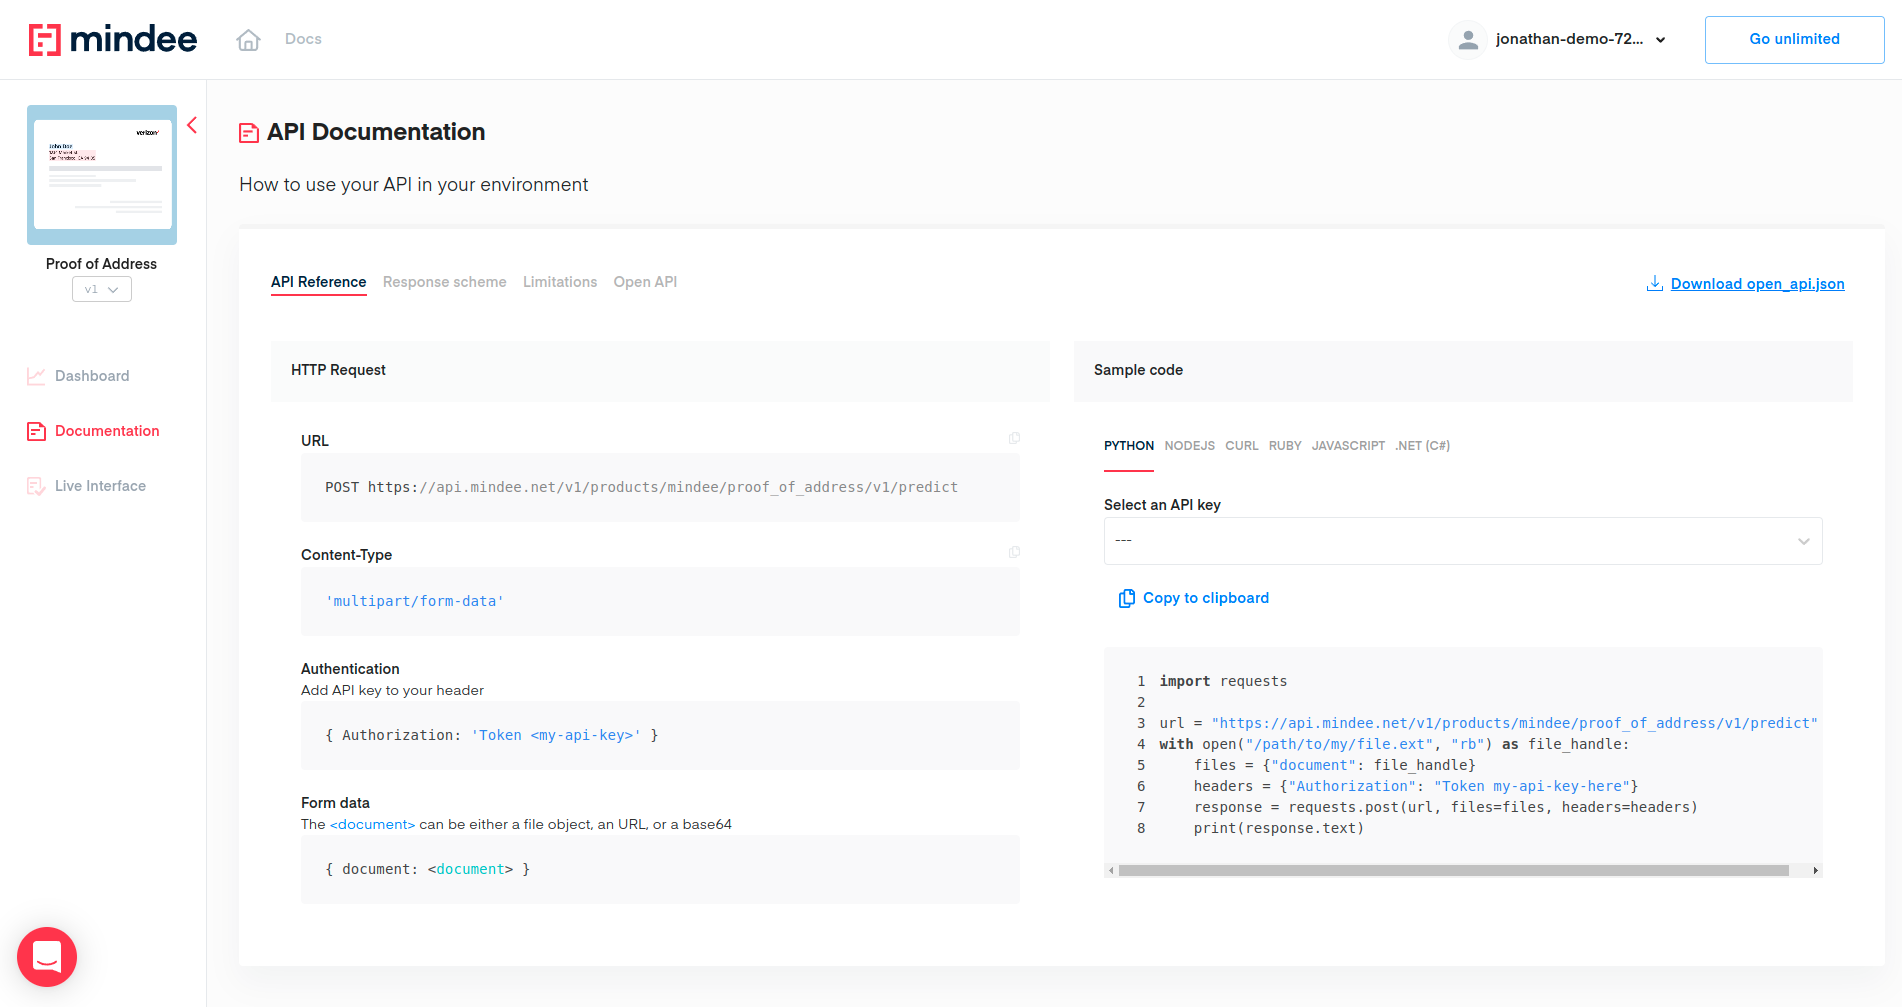The height and width of the screenshot is (1007, 1902).
Task: Click 'import requests' code line
Action: 1223,681
